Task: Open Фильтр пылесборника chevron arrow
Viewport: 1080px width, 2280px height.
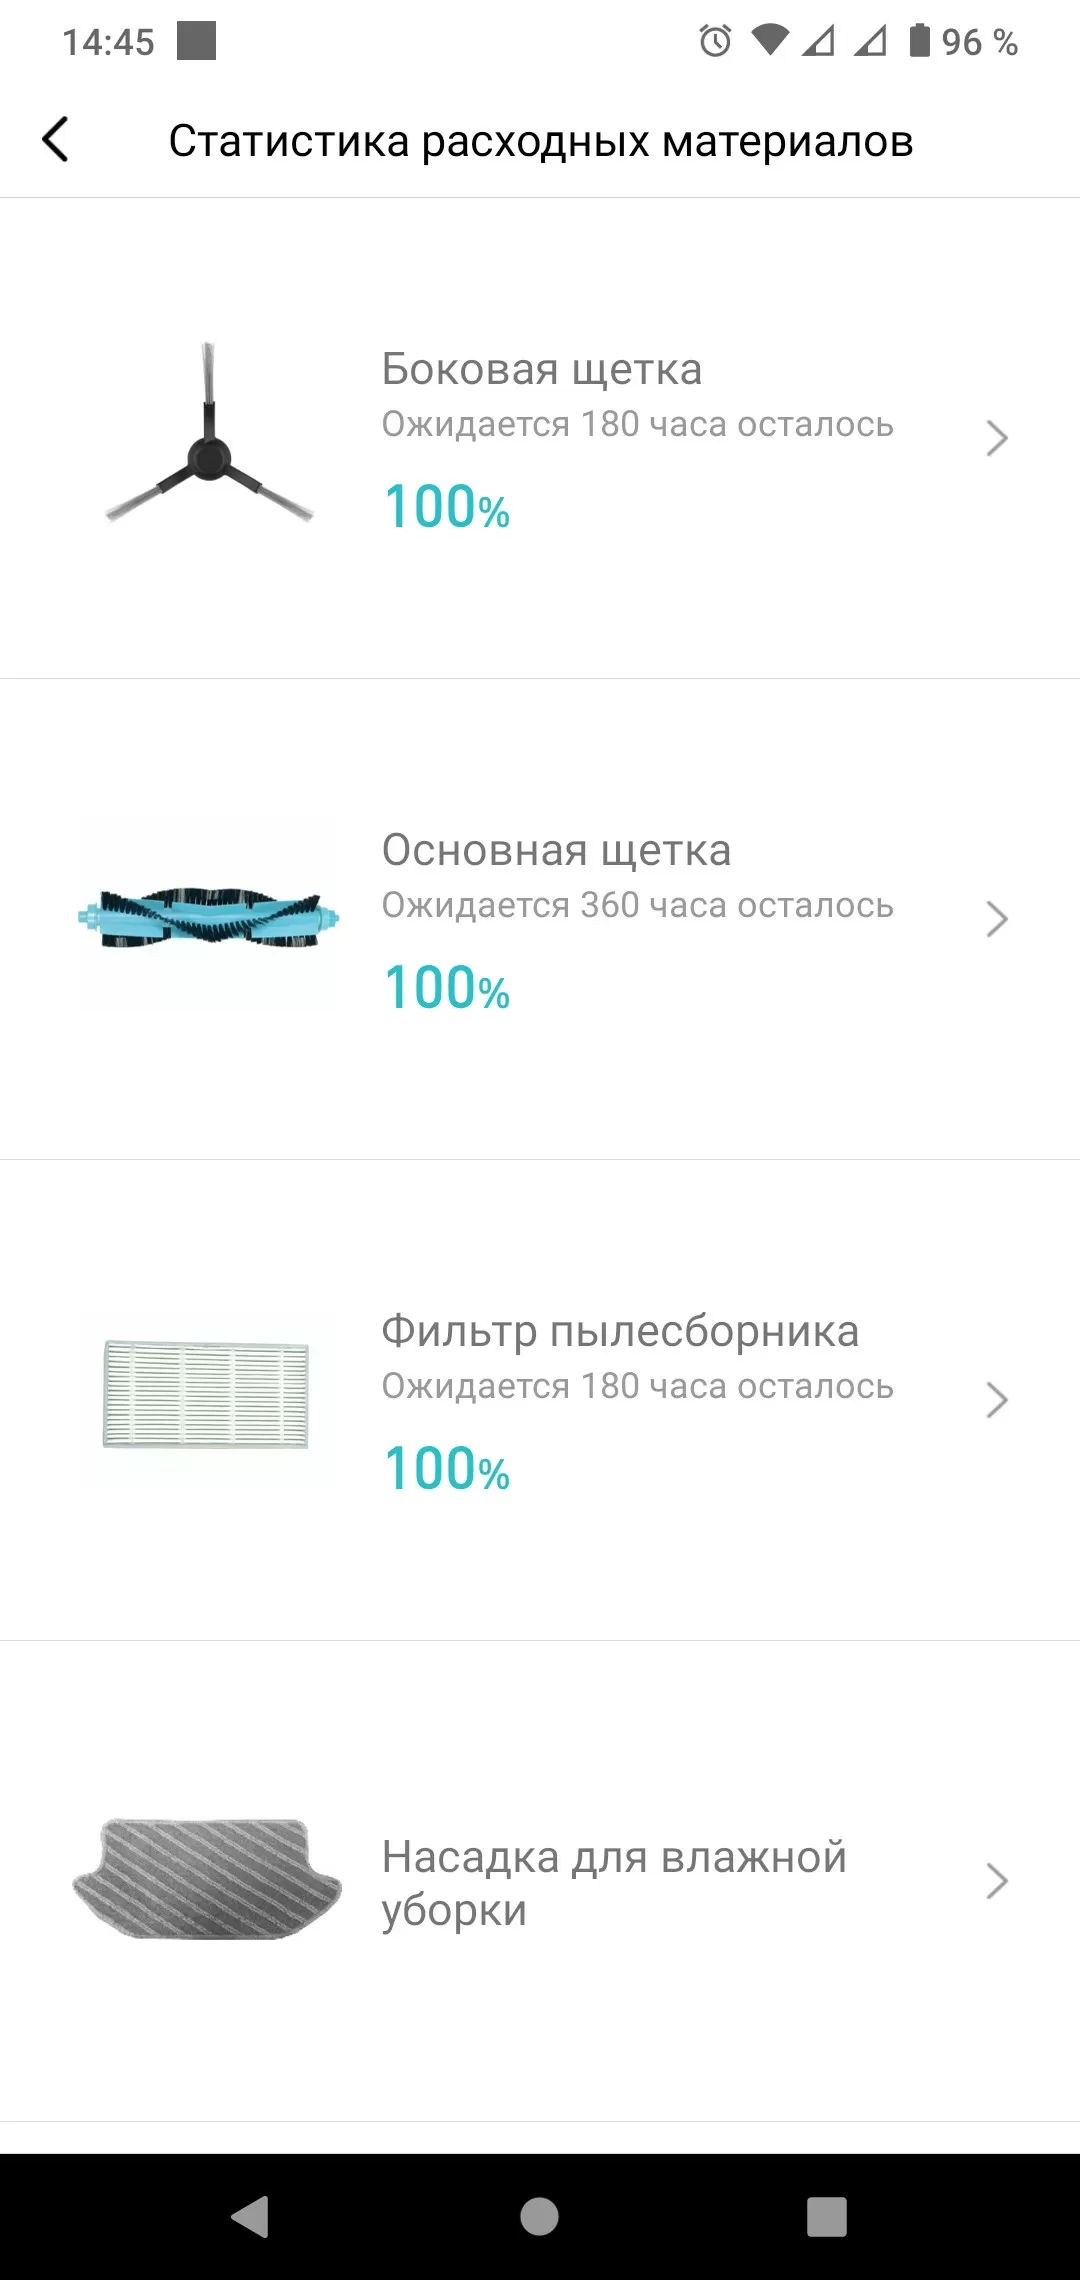Action: 996,1400
